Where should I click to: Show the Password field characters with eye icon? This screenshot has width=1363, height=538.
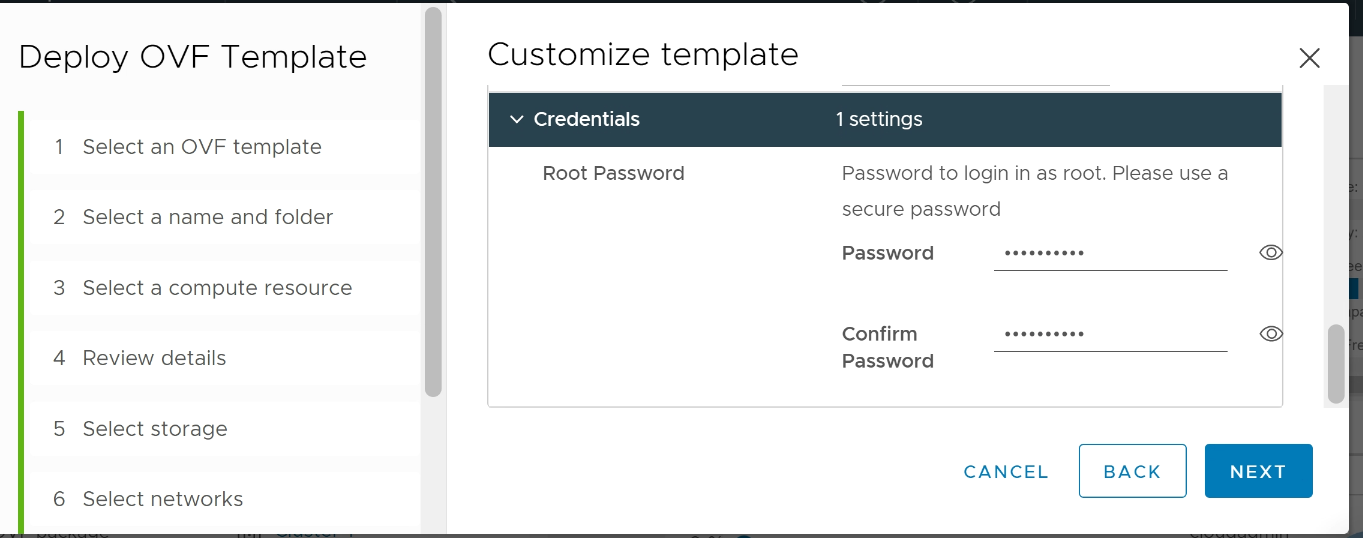(x=1270, y=253)
